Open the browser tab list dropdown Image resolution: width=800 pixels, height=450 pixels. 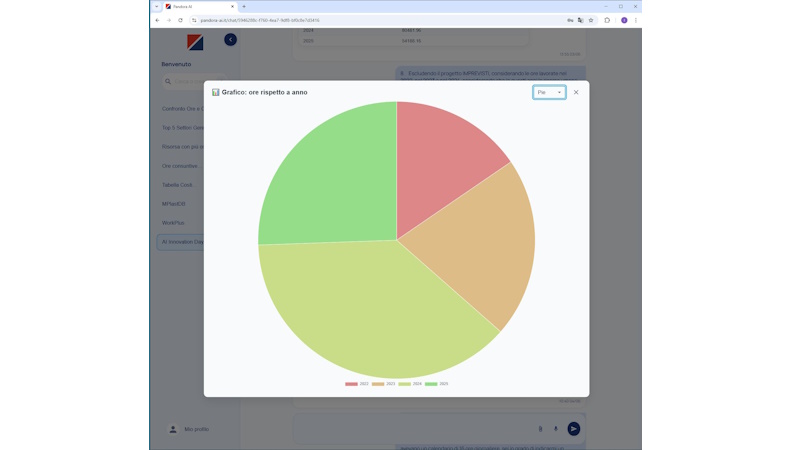pos(157,6)
